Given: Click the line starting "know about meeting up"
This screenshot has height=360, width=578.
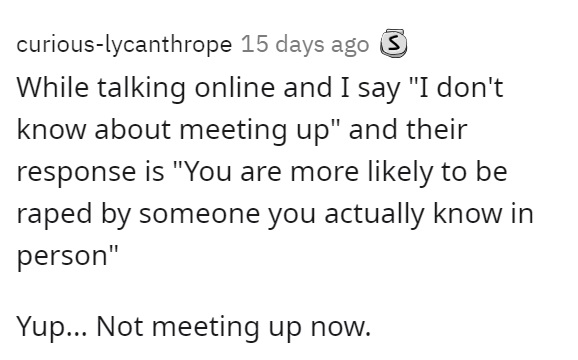Looking at the screenshot, I should (x=242, y=130).
